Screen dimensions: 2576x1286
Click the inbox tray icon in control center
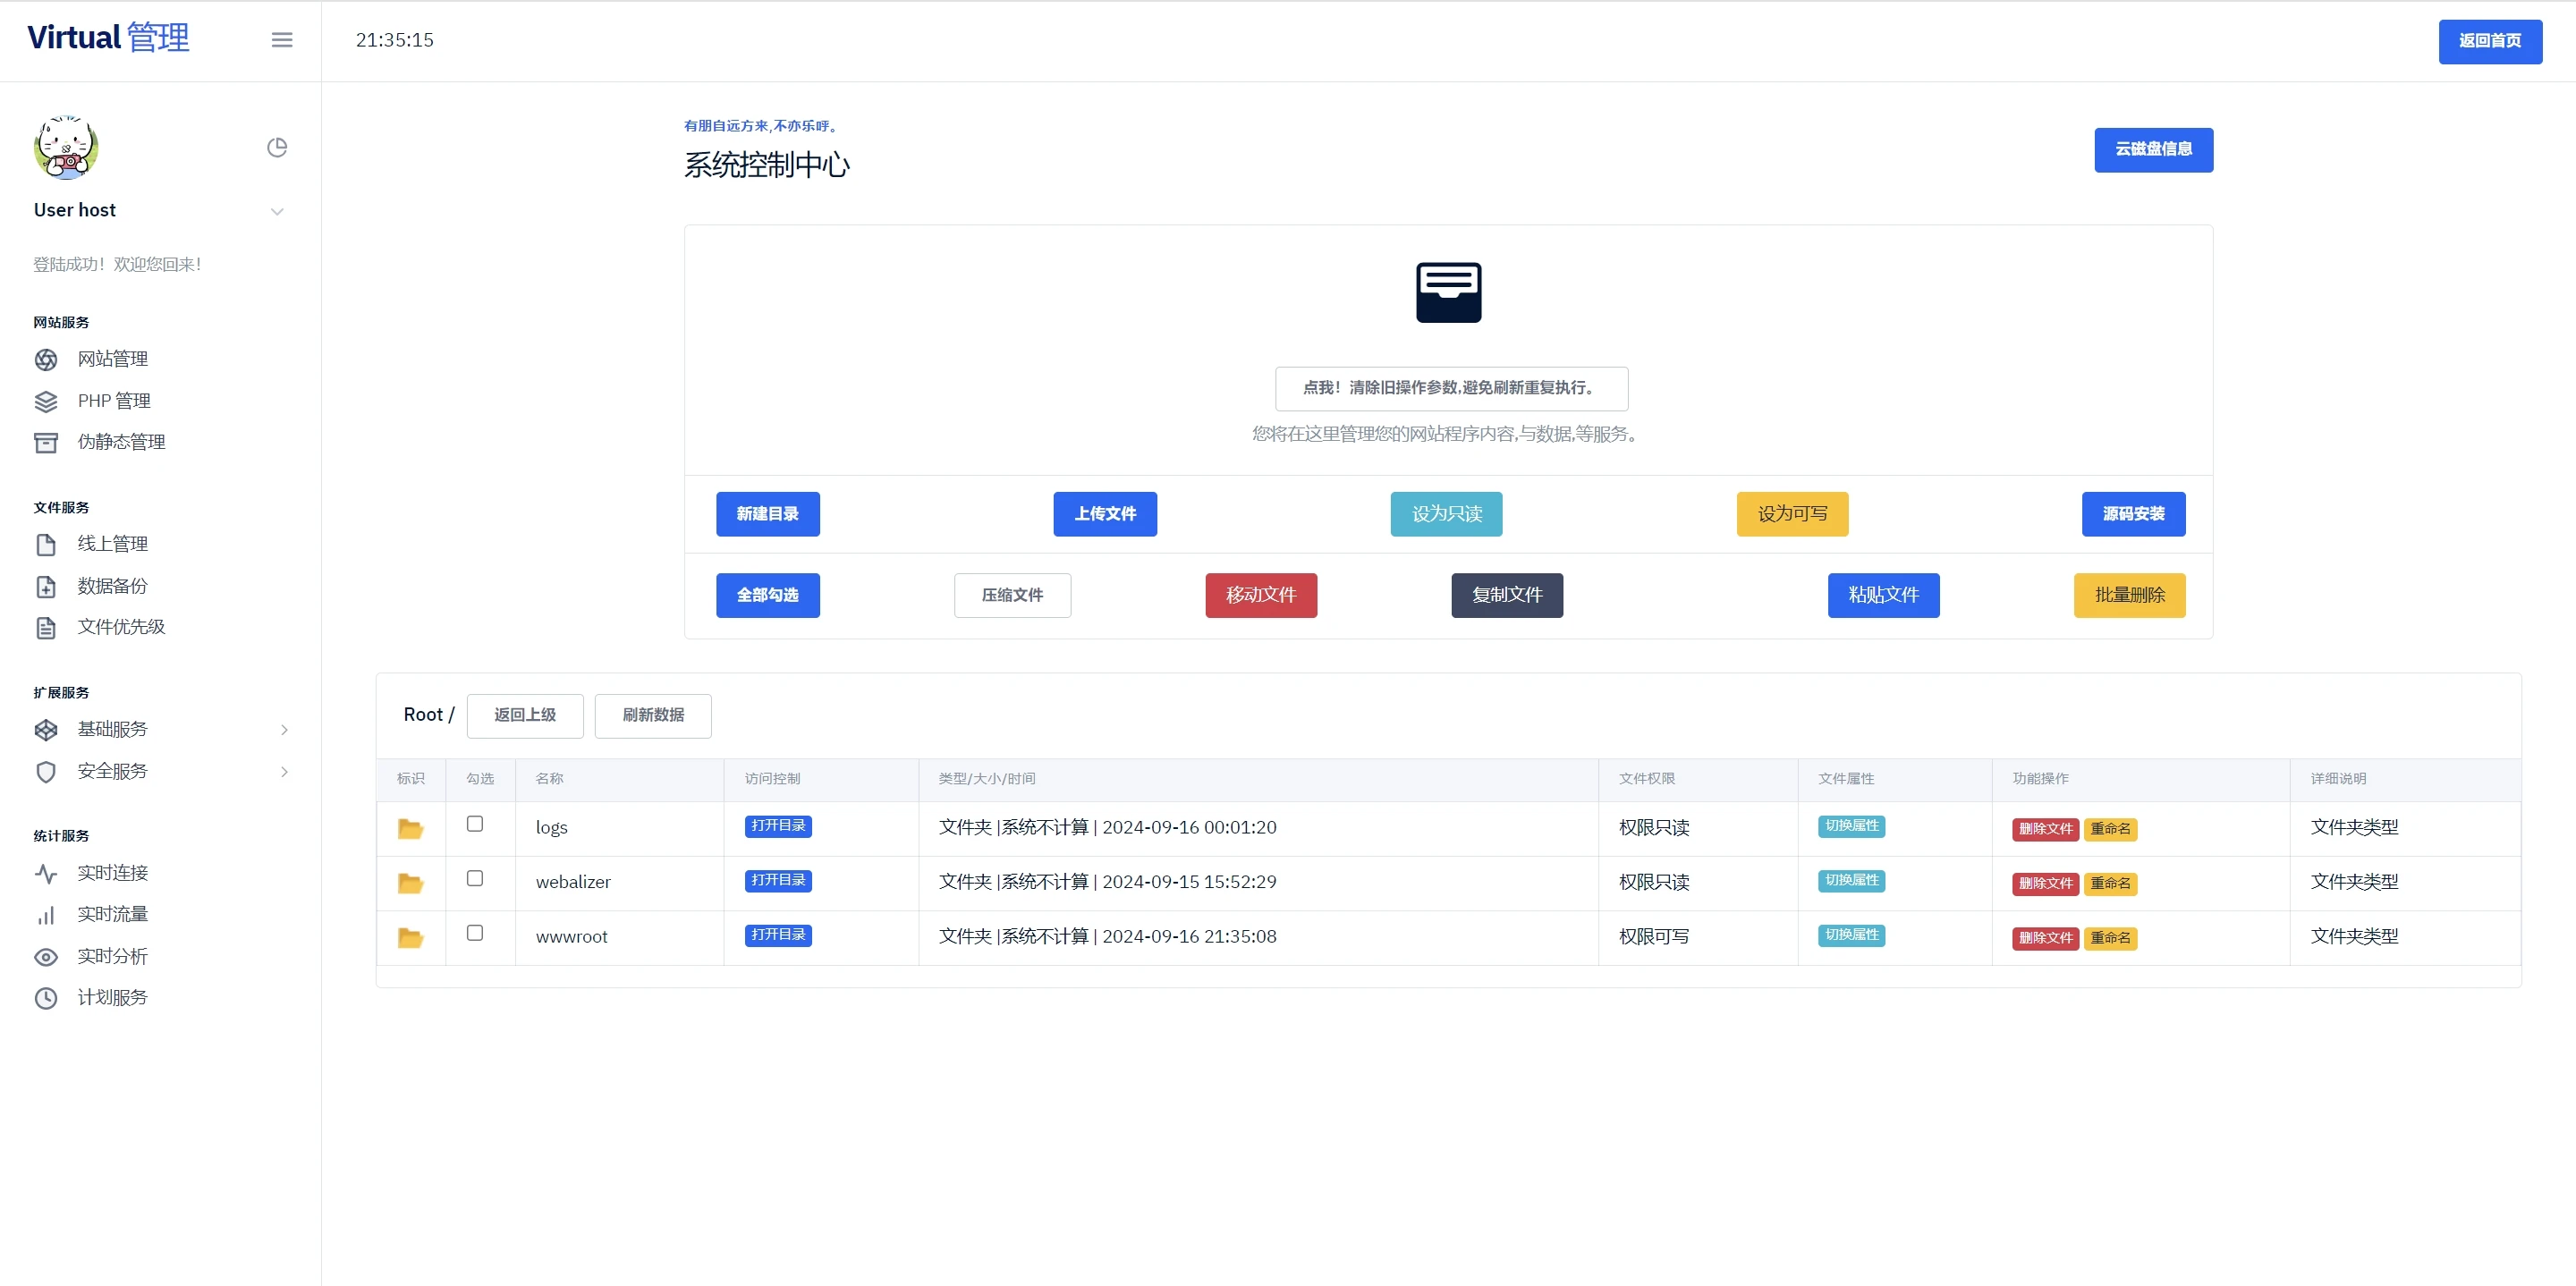[1448, 292]
